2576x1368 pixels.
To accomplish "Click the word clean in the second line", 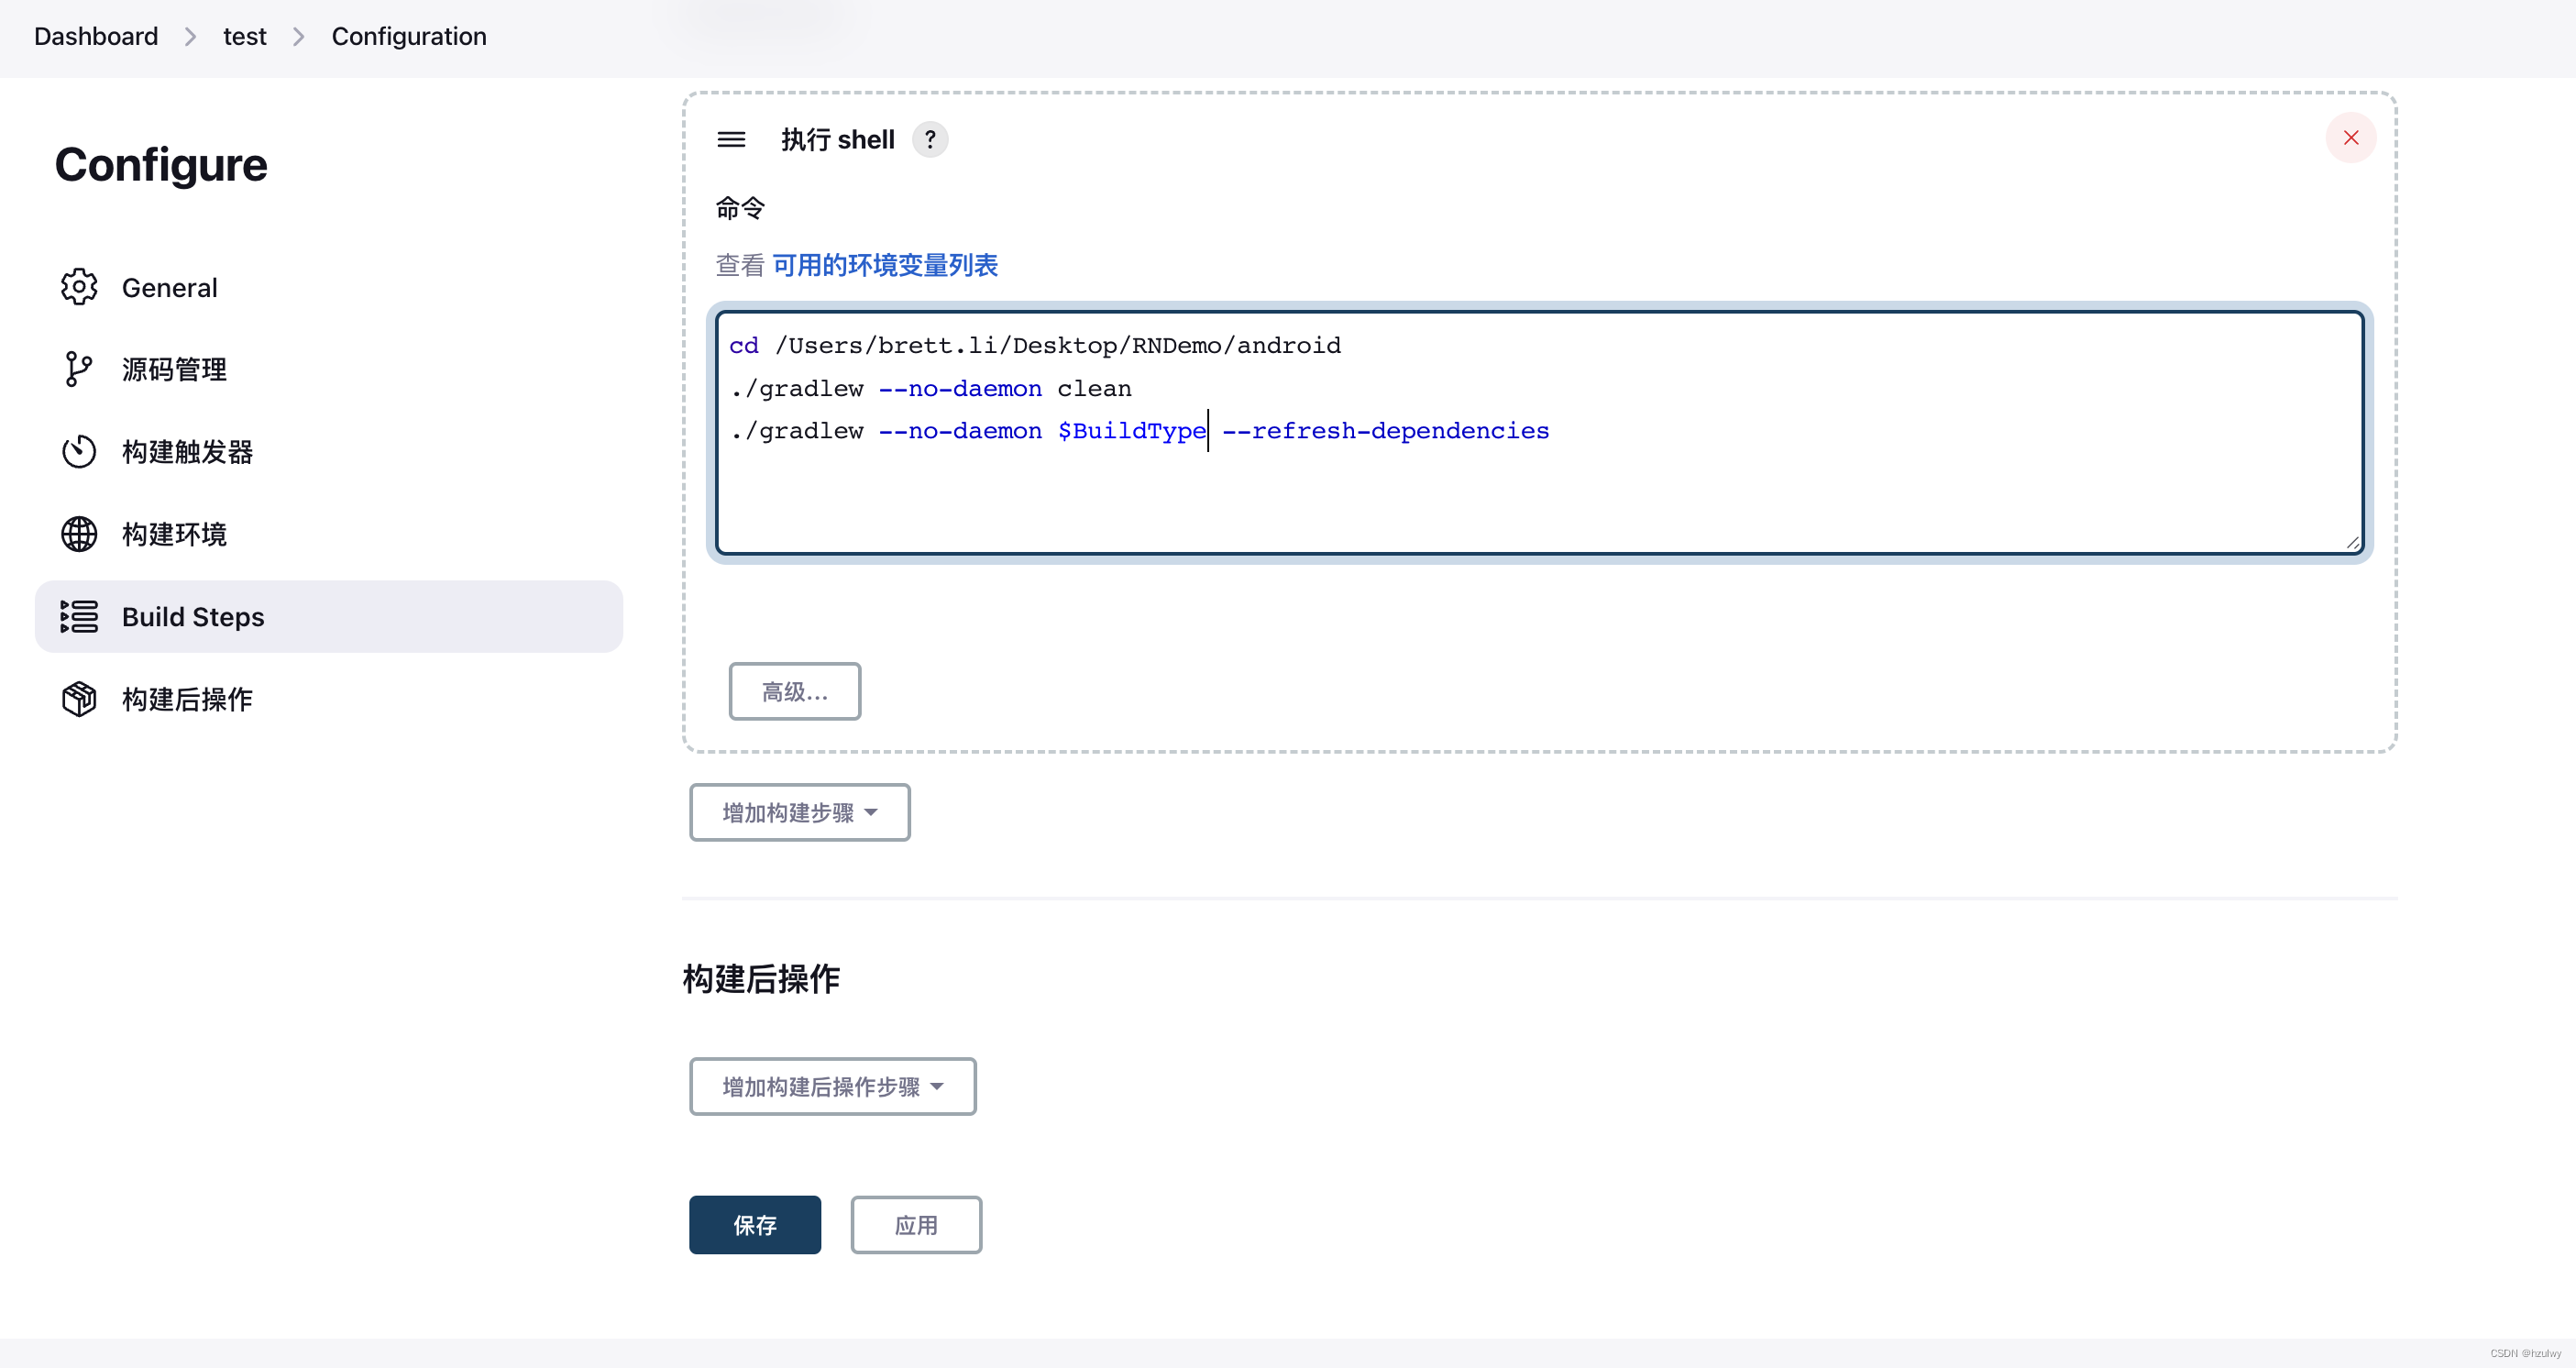I will click(1094, 388).
